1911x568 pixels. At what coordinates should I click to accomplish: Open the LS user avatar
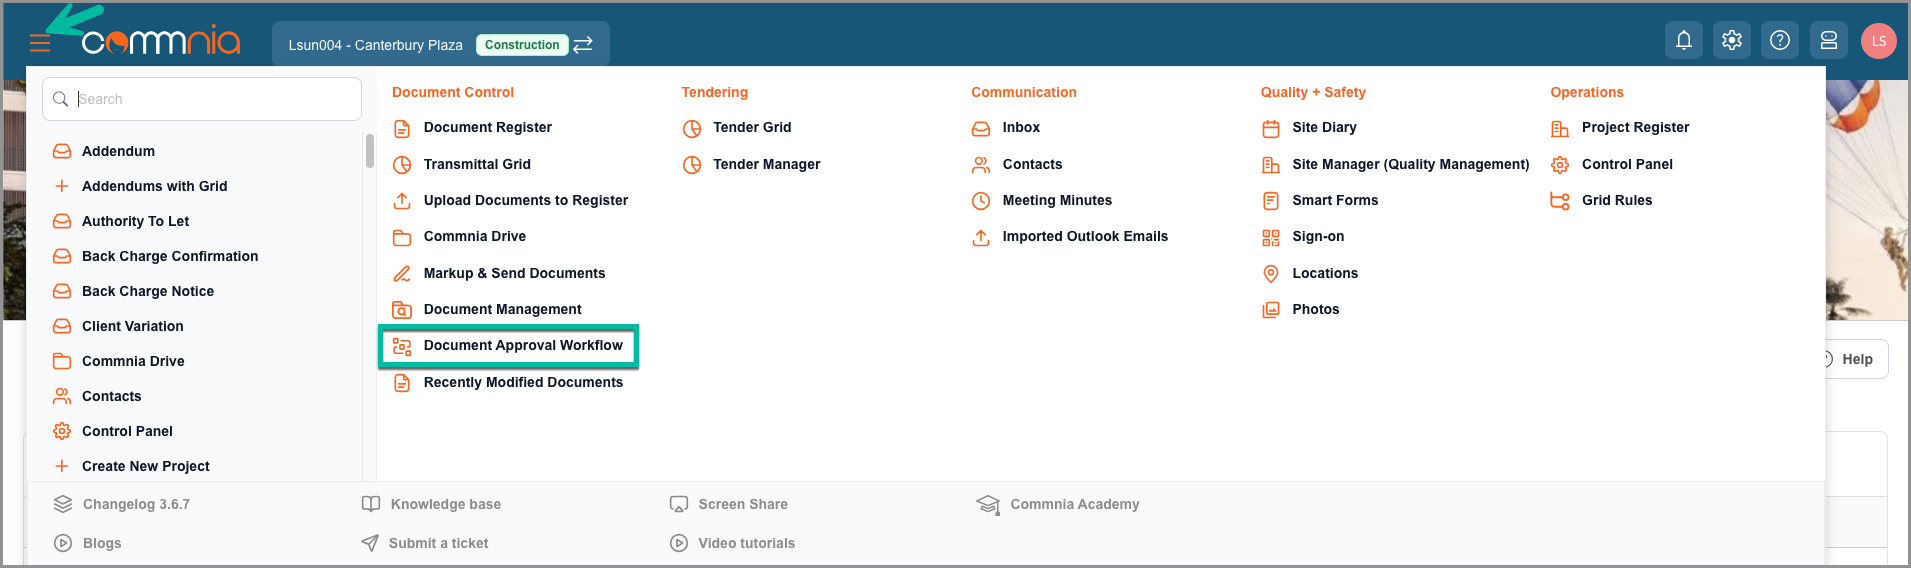pos(1878,41)
